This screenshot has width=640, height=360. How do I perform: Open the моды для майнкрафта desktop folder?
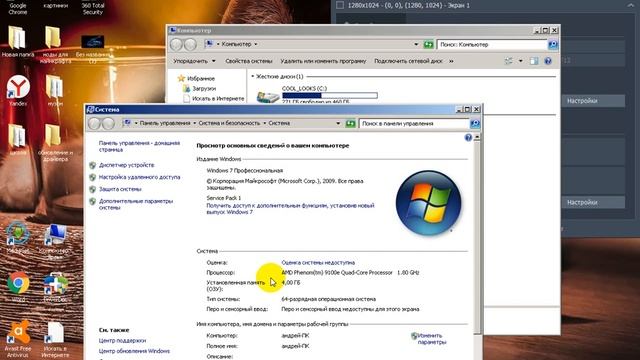point(55,44)
